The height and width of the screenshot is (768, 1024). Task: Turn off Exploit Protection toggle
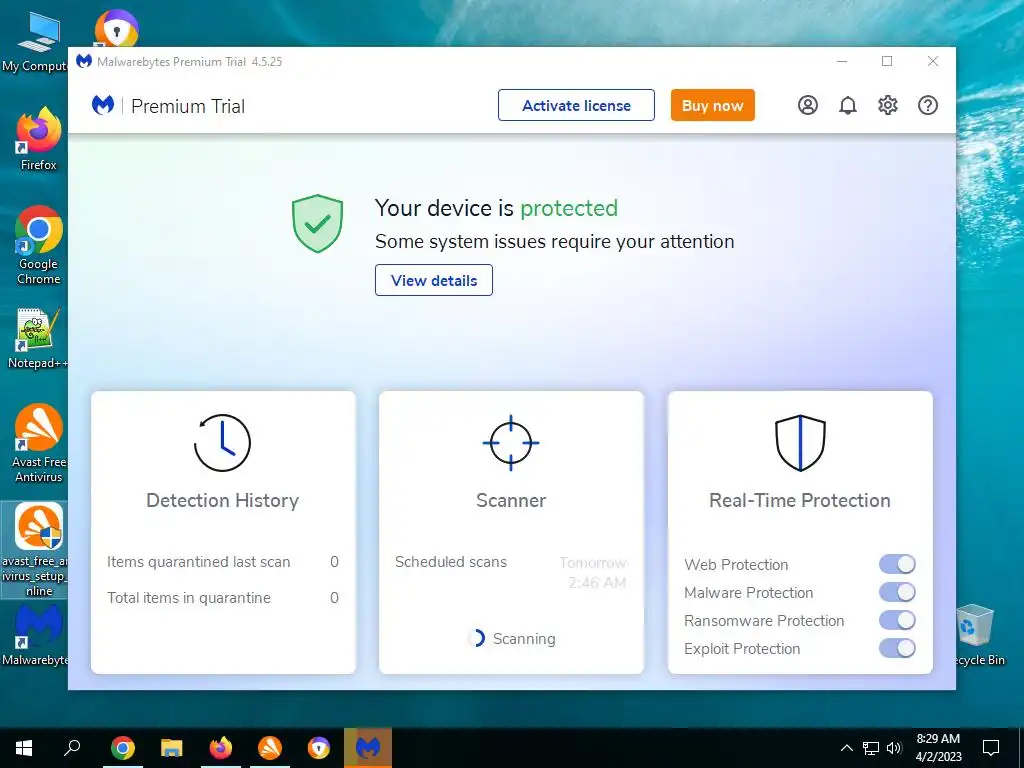(897, 648)
